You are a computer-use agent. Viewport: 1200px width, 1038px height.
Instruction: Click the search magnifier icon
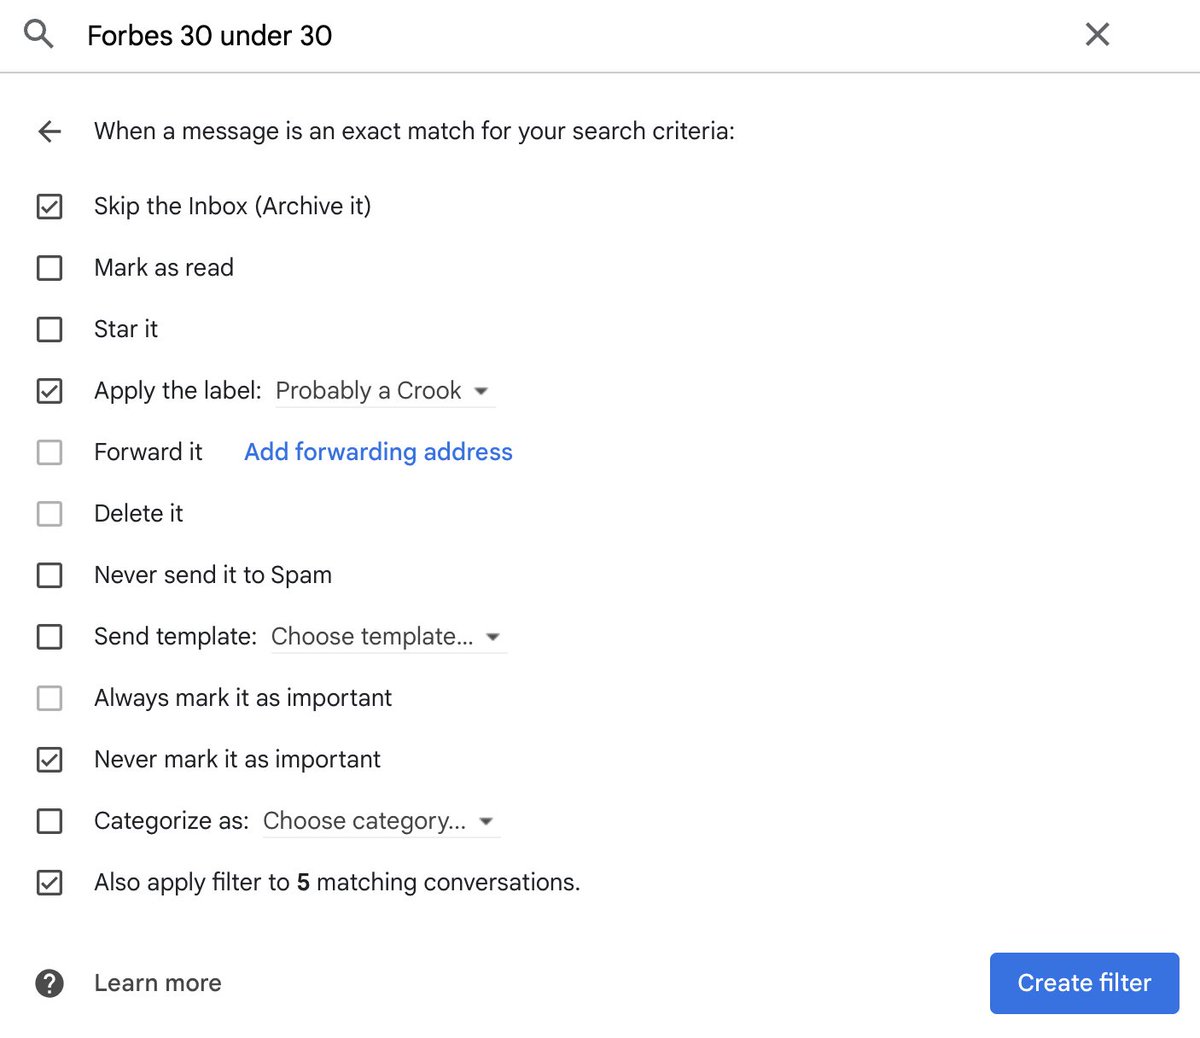pyautogui.click(x=38, y=34)
